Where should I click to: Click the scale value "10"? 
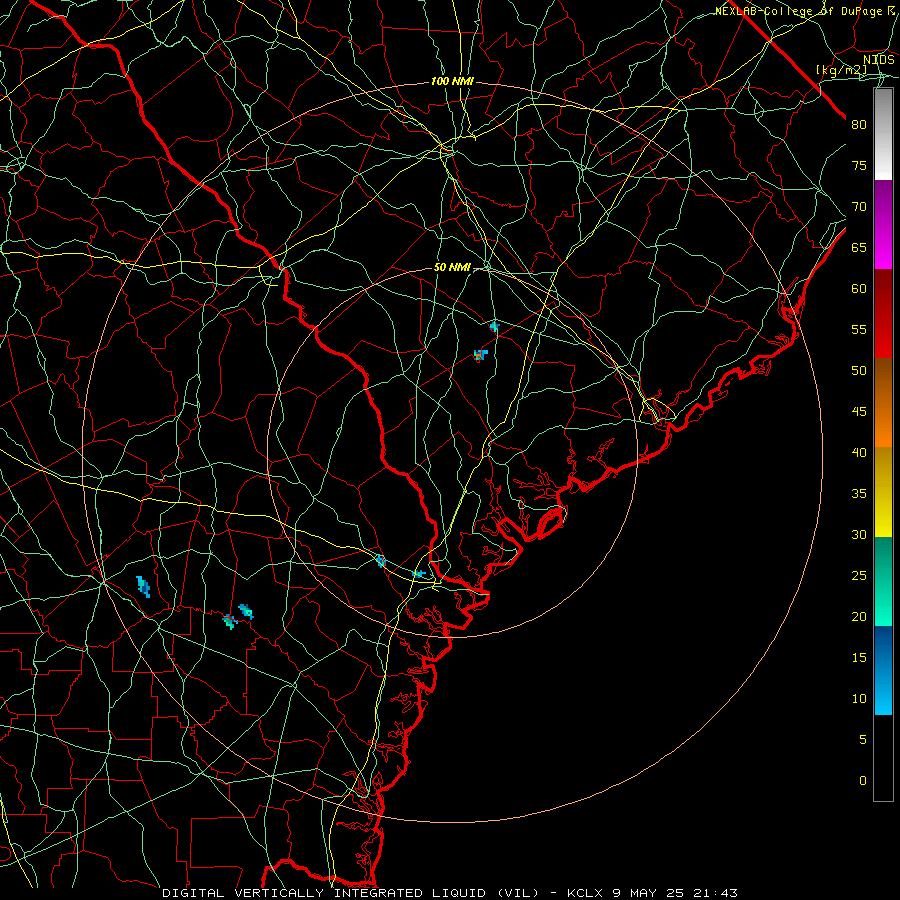(859, 699)
